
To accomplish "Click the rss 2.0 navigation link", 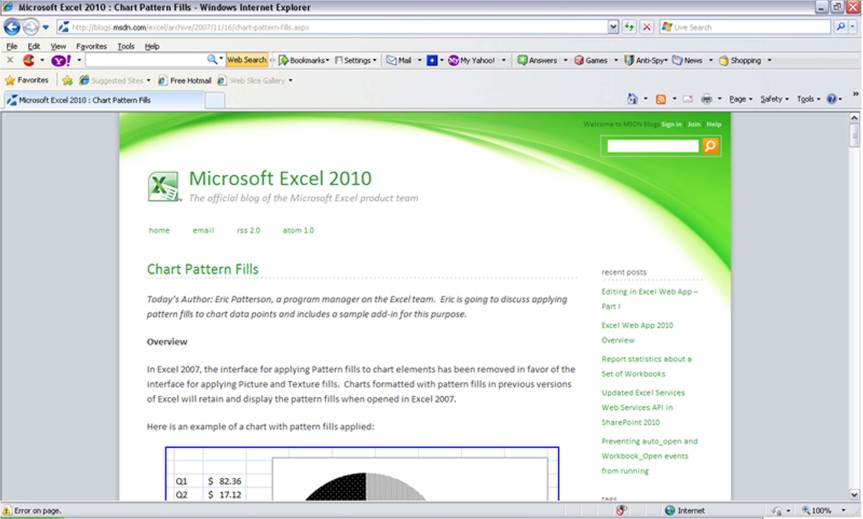I will point(248,230).
